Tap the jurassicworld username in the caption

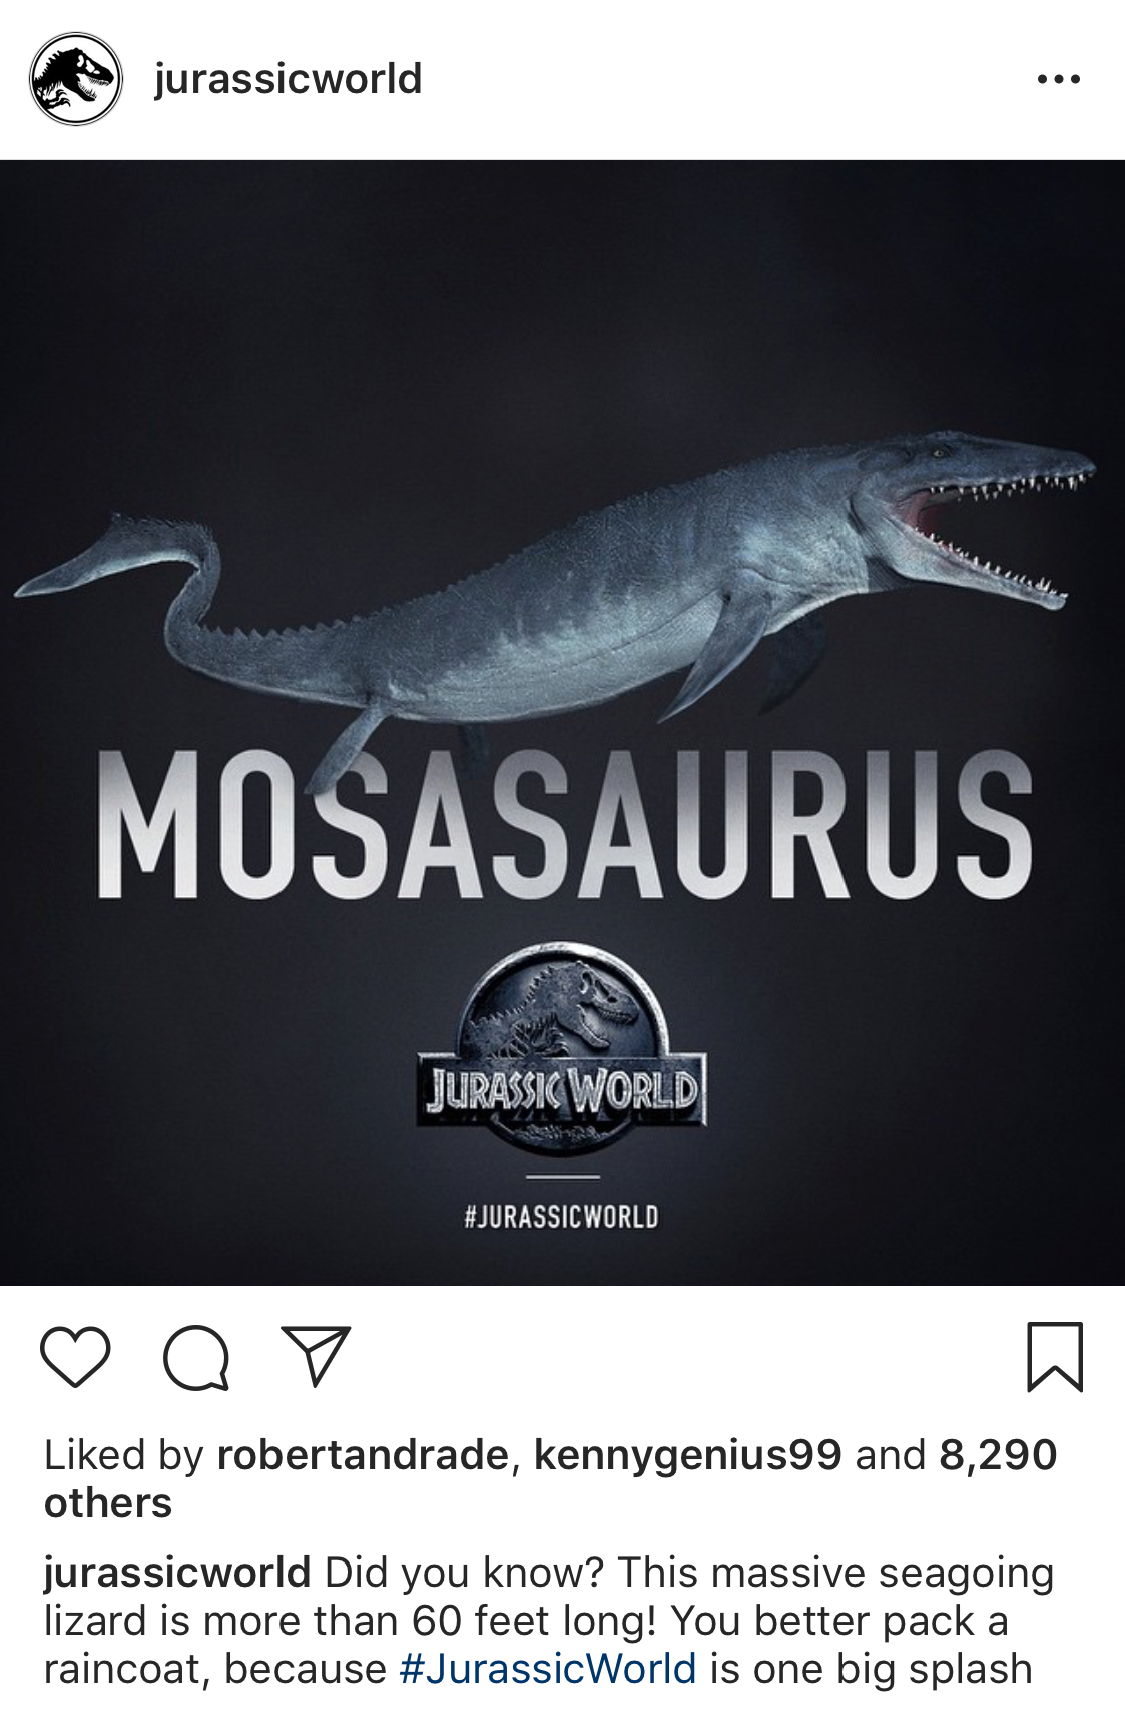point(177,1573)
